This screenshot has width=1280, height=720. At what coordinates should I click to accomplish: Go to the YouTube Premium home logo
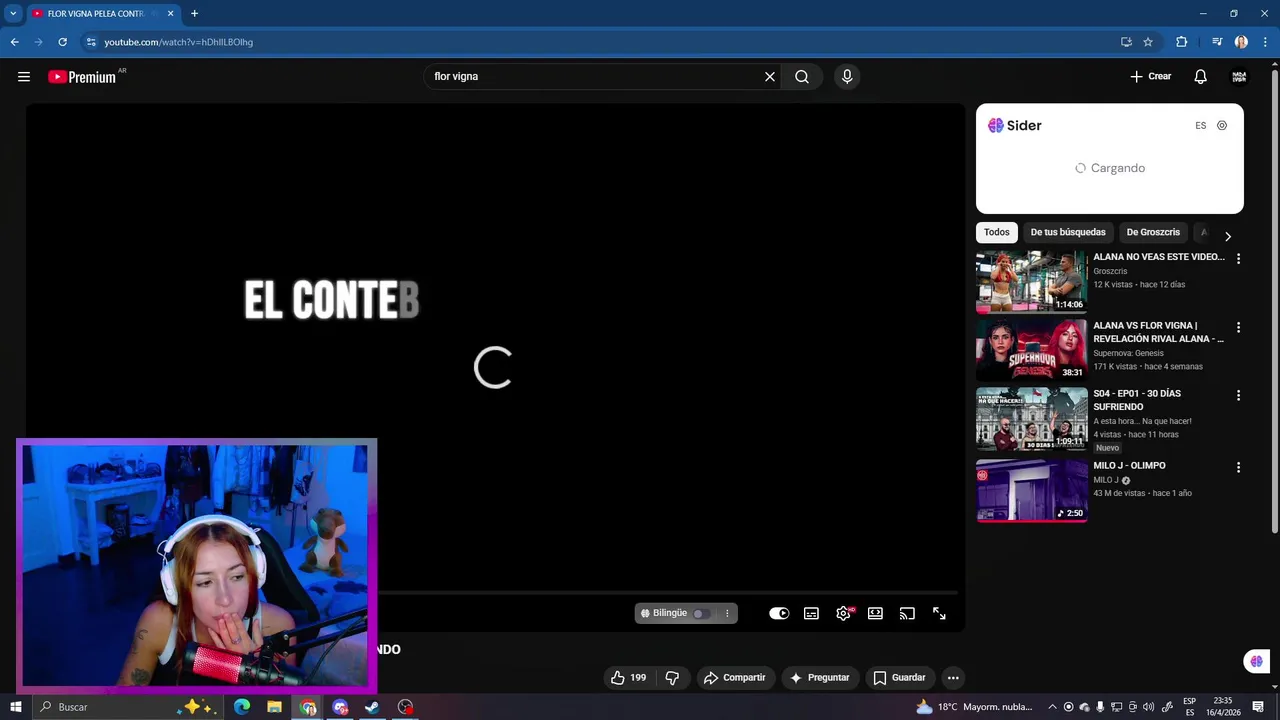tap(82, 77)
